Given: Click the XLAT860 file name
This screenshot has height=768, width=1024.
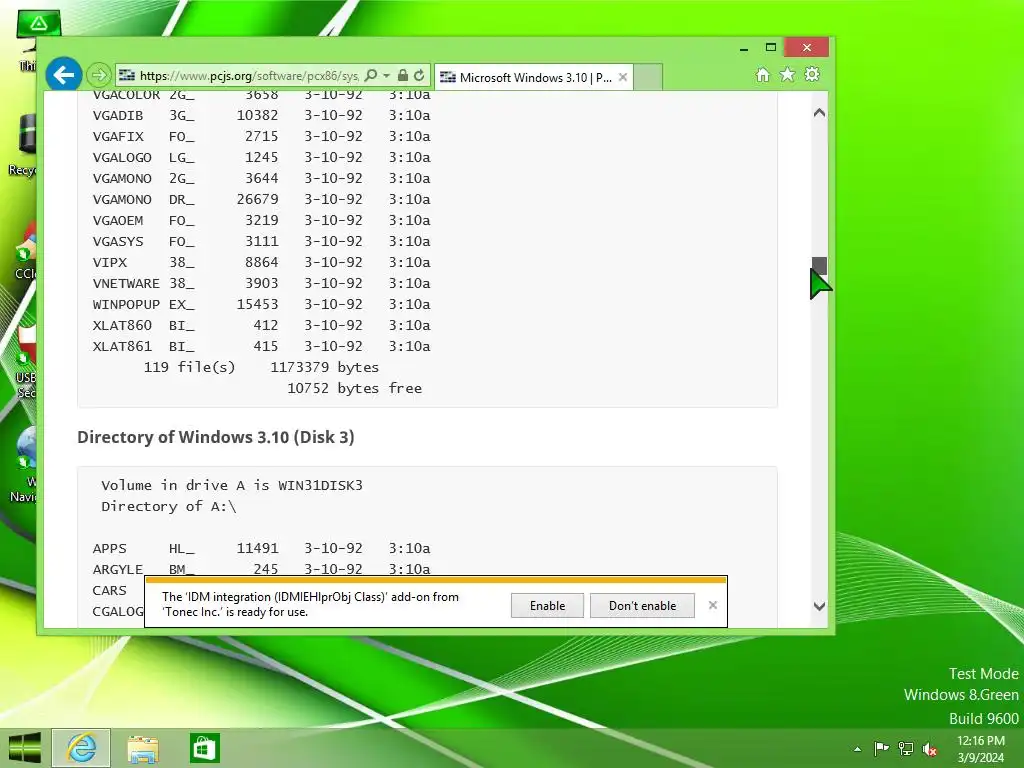Looking at the screenshot, I should [x=122, y=325].
